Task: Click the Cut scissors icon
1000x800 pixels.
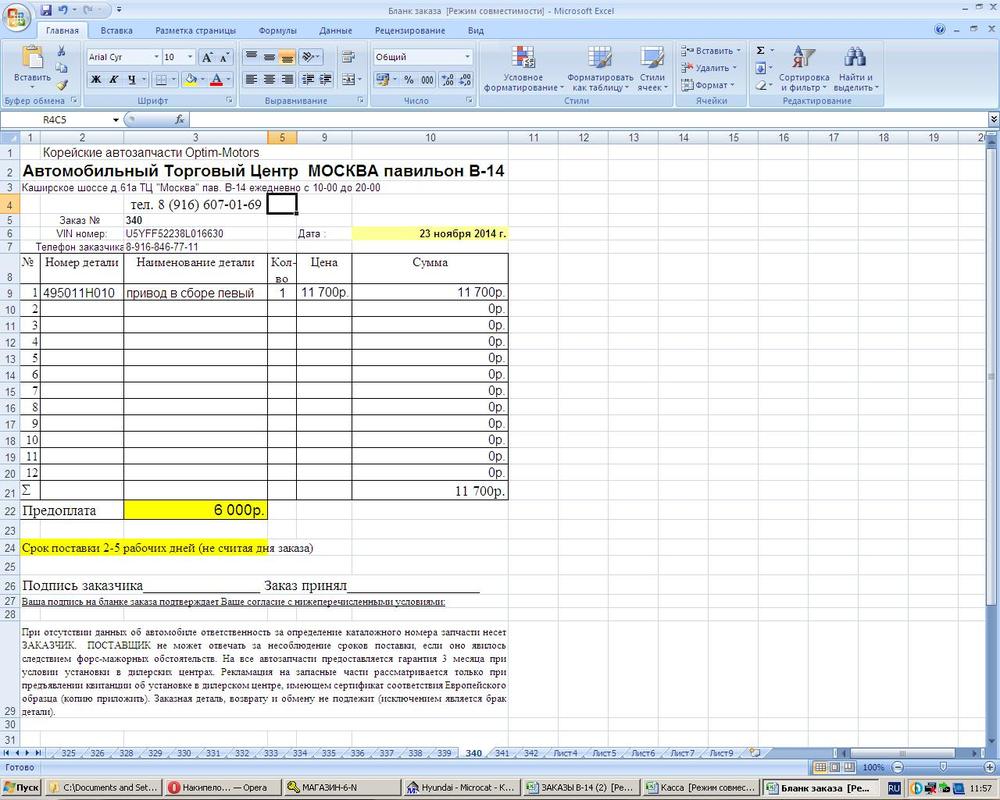Action: [x=61, y=51]
